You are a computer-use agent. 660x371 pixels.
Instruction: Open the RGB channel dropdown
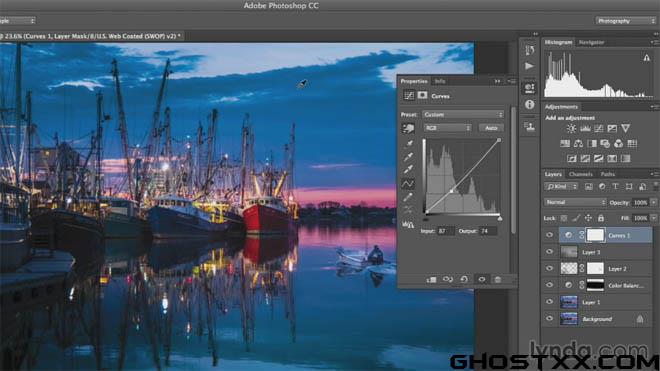[x=447, y=128]
